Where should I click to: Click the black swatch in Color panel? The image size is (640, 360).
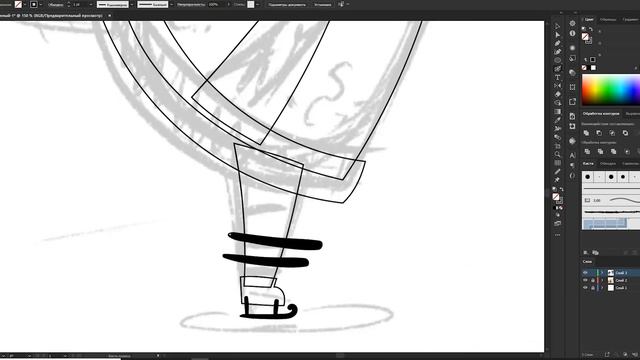coord(589,68)
